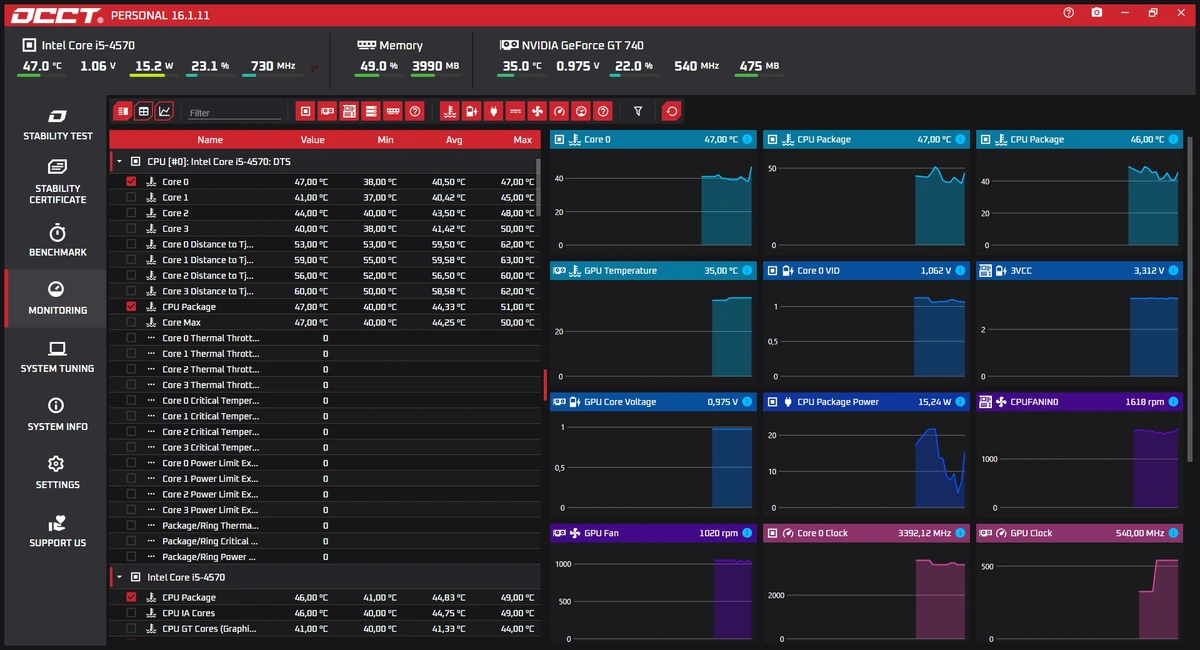Switch to the grid view icon
This screenshot has width=1200, height=650.
click(x=143, y=111)
